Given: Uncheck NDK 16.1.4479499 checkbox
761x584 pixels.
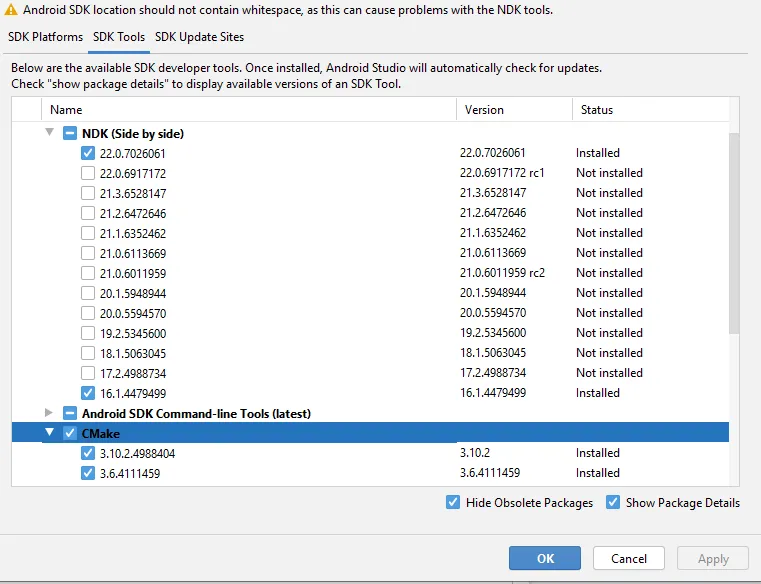Looking at the screenshot, I should pyautogui.click(x=88, y=393).
